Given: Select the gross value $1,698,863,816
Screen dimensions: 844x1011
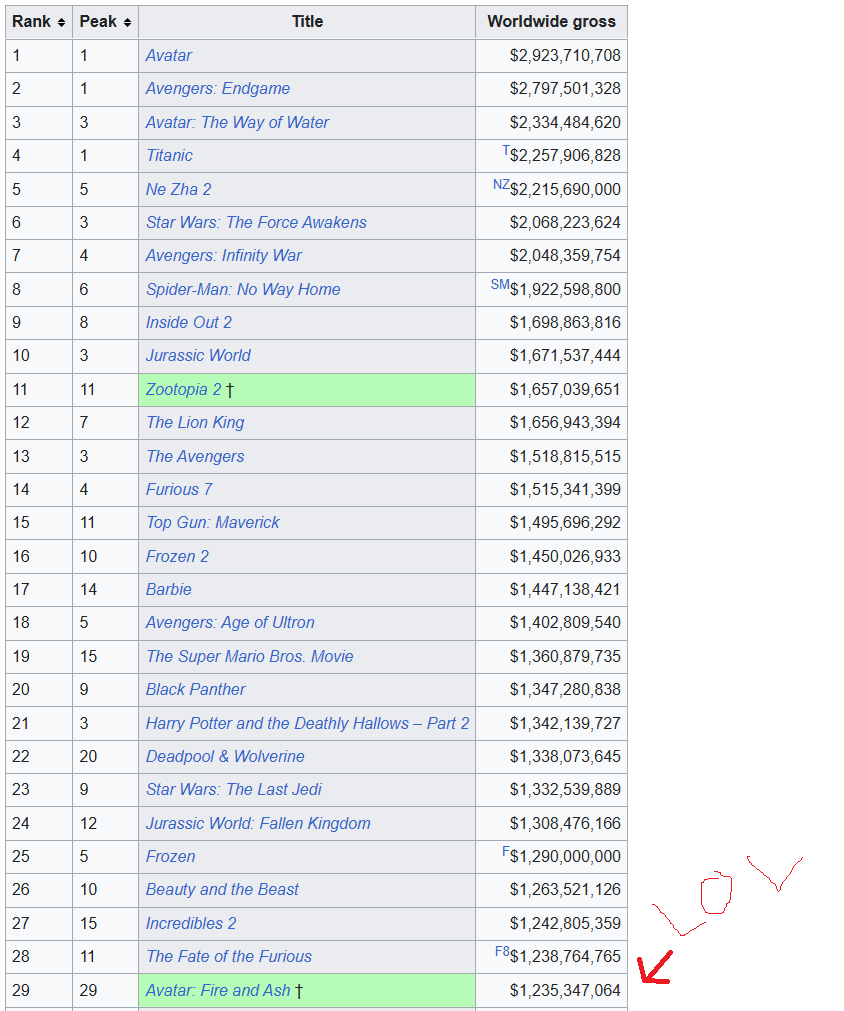Looking at the screenshot, I should 565,322.
